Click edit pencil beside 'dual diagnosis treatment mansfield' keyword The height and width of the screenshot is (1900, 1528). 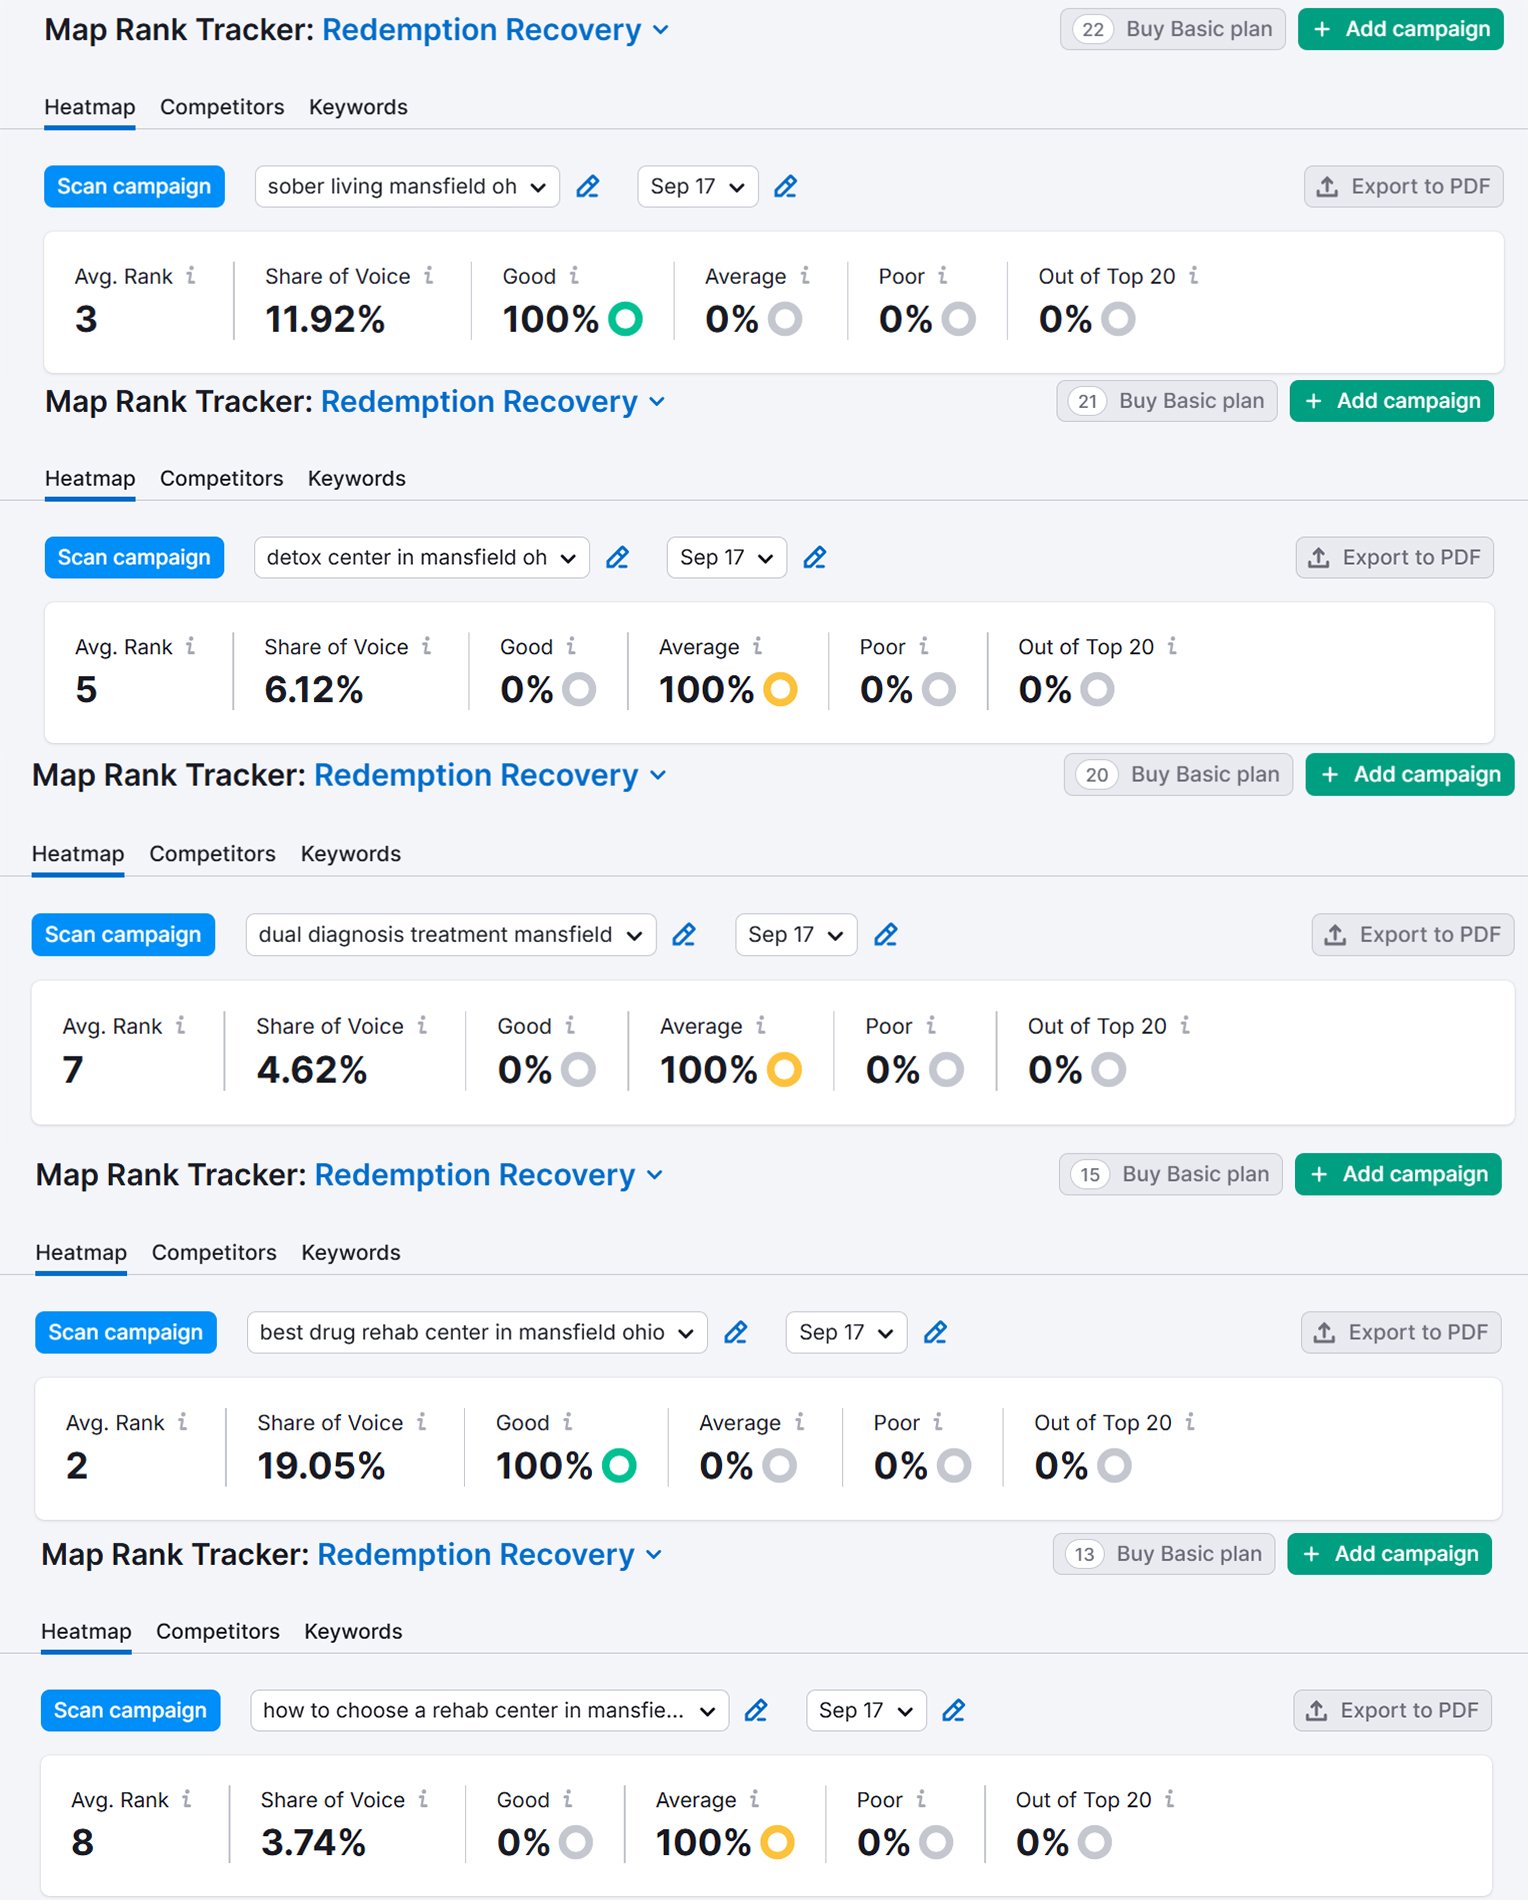tap(684, 935)
